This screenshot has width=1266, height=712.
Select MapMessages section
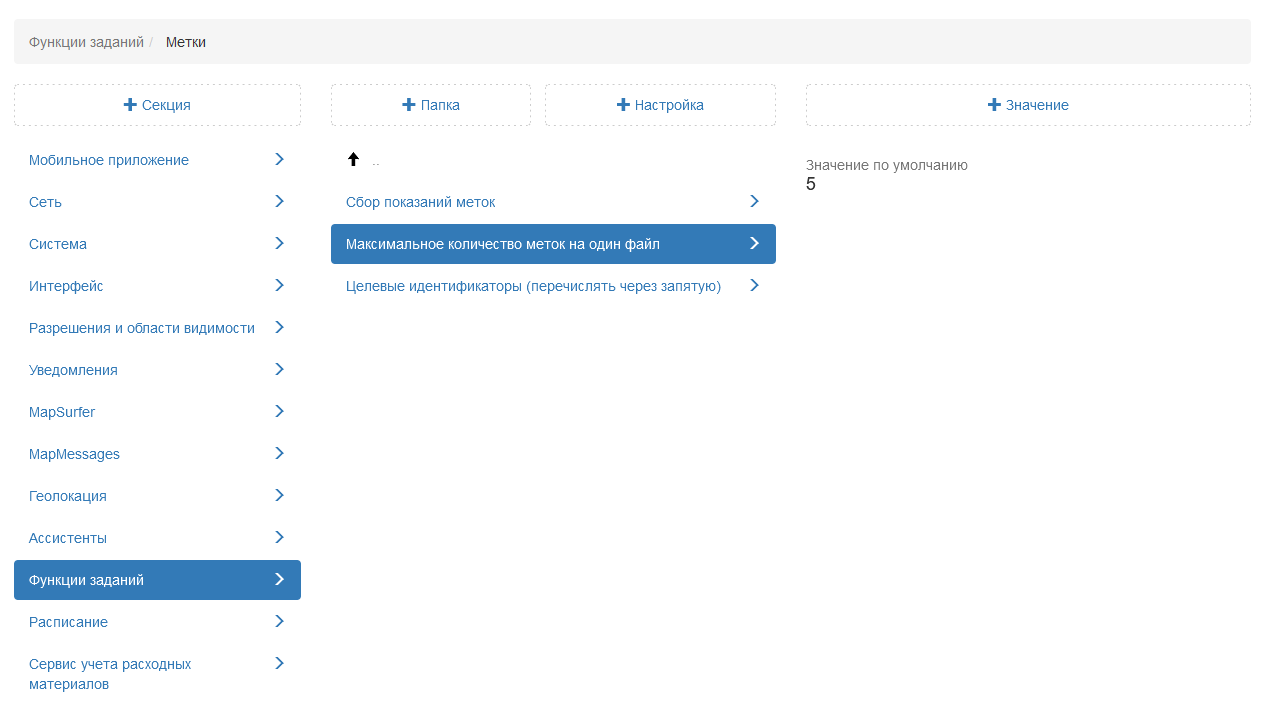click(x=157, y=454)
